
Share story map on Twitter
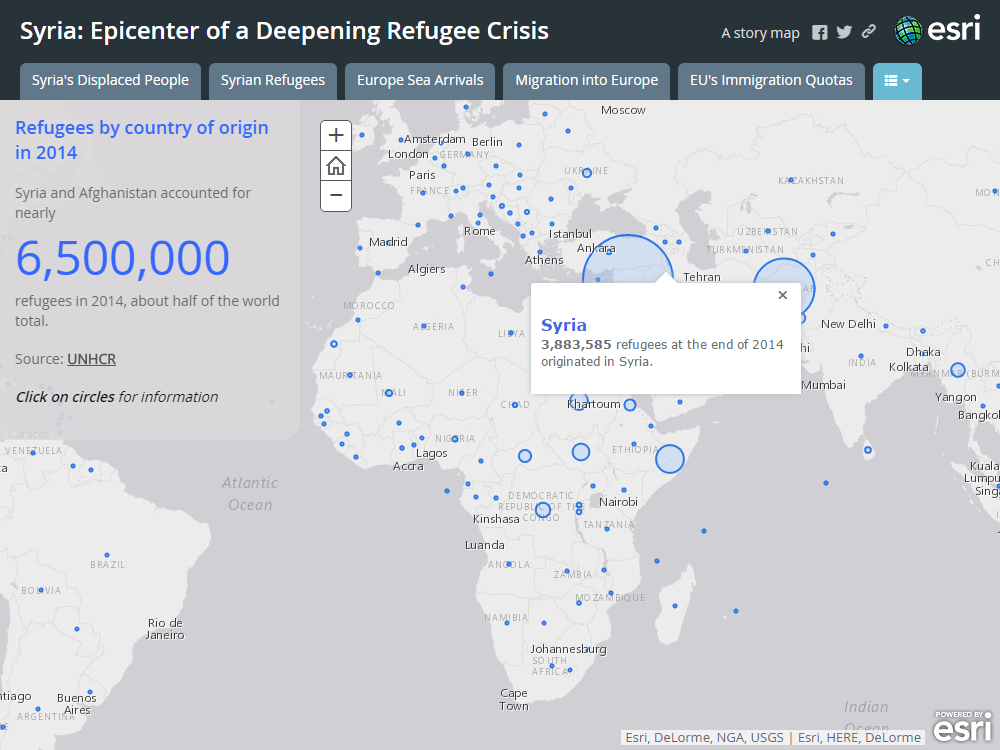[x=844, y=32]
